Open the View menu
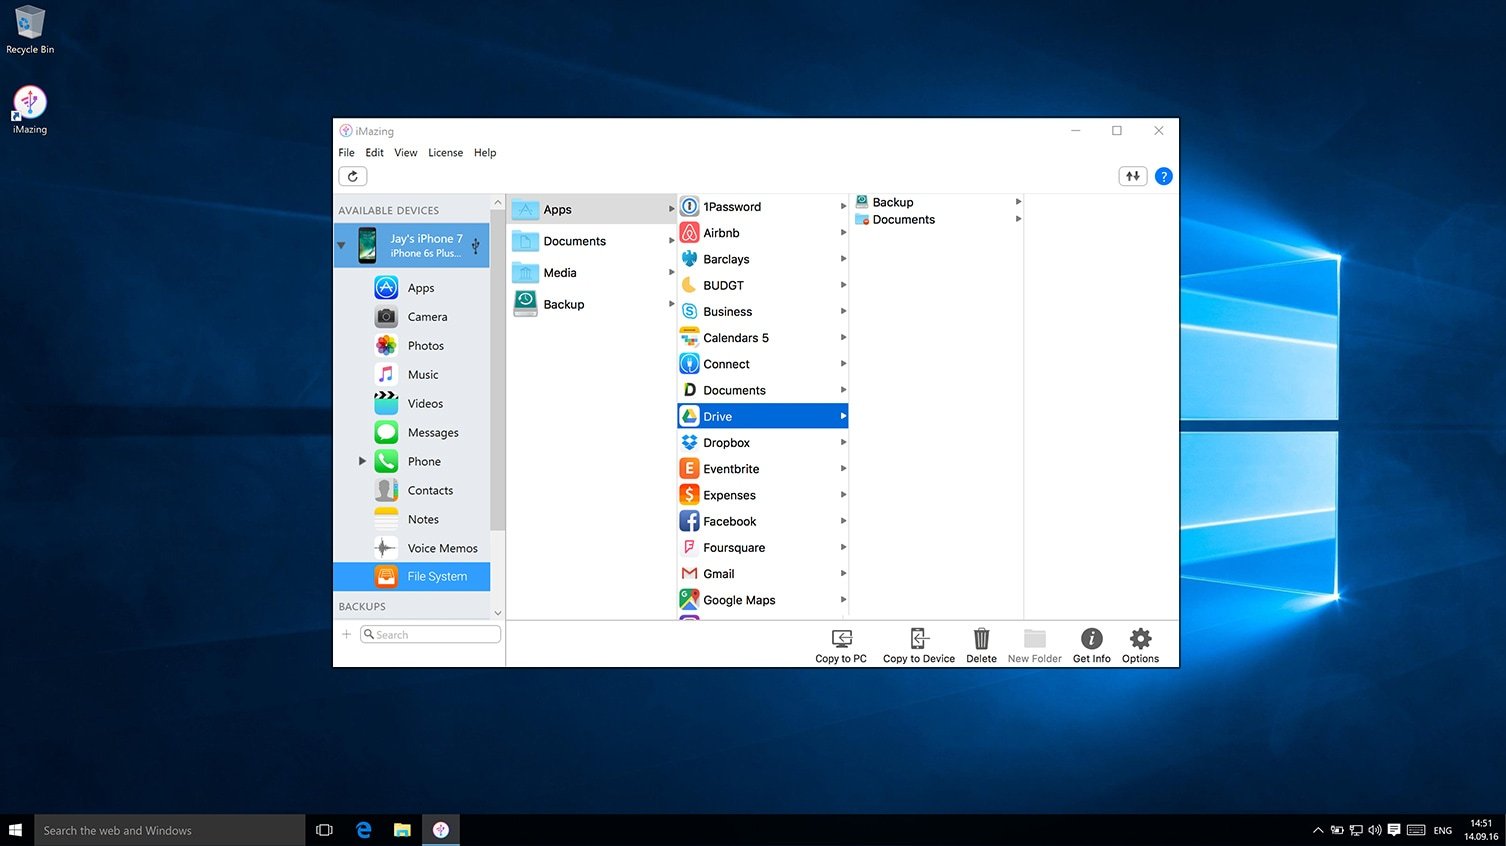Image resolution: width=1506 pixels, height=846 pixels. point(405,153)
